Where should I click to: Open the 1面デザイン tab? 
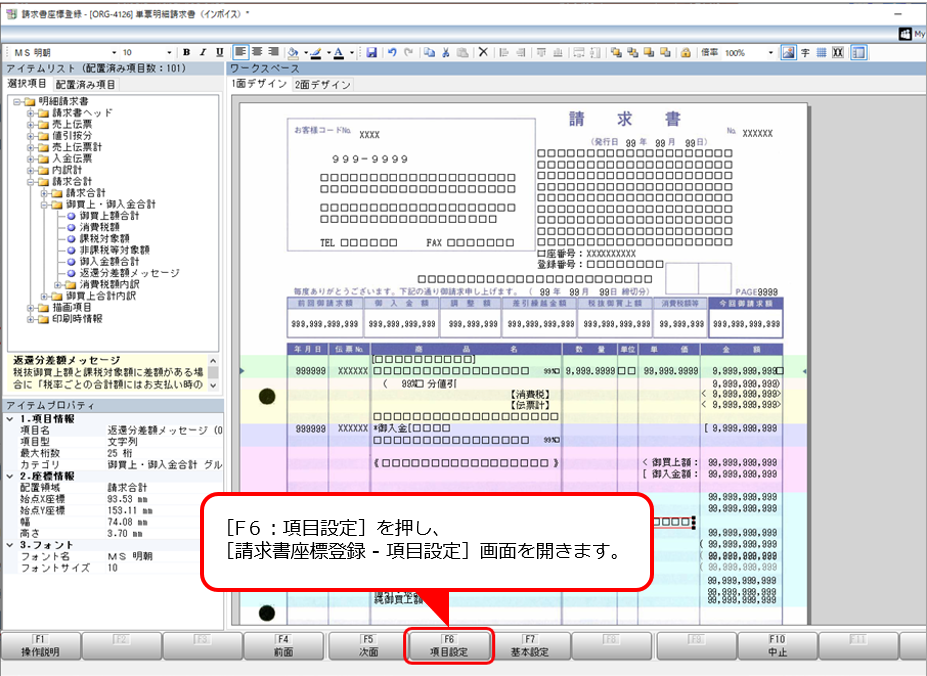tap(259, 83)
